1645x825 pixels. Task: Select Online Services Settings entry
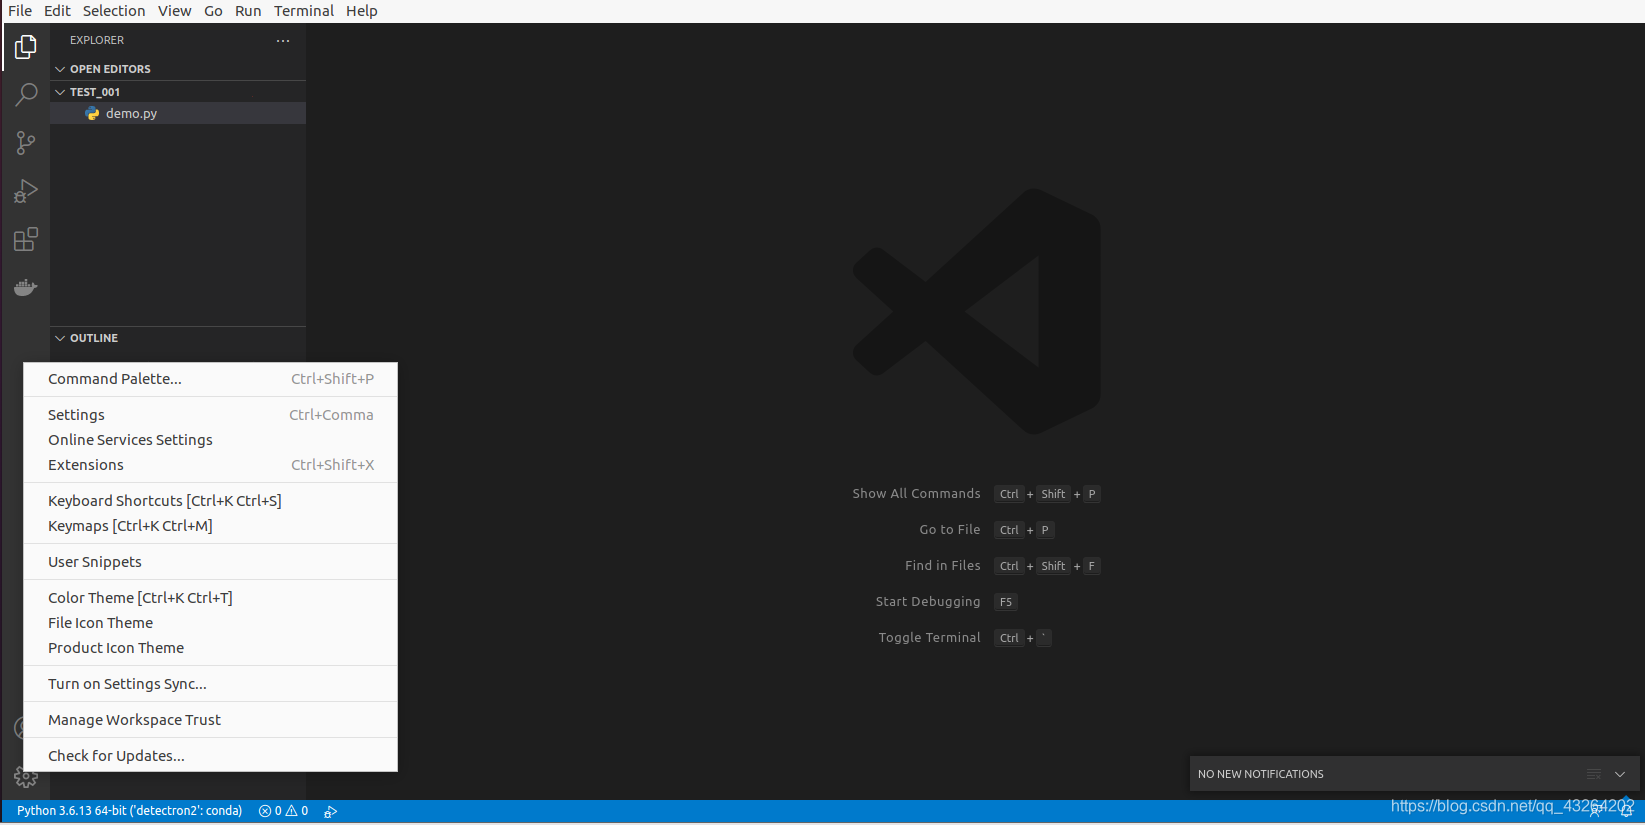coord(211,440)
